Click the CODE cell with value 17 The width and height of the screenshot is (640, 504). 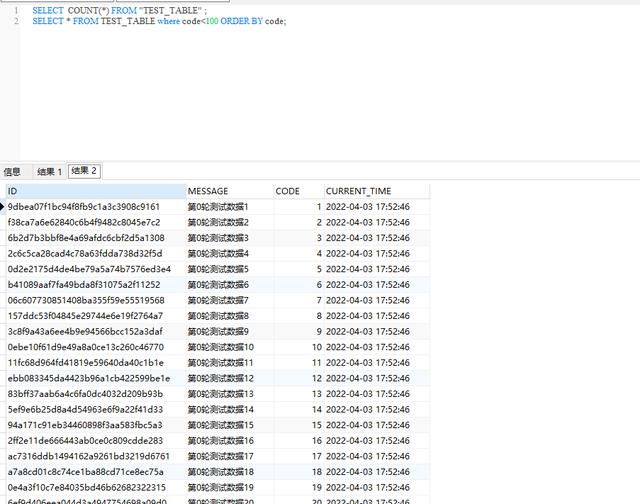pyautogui.click(x=299, y=456)
